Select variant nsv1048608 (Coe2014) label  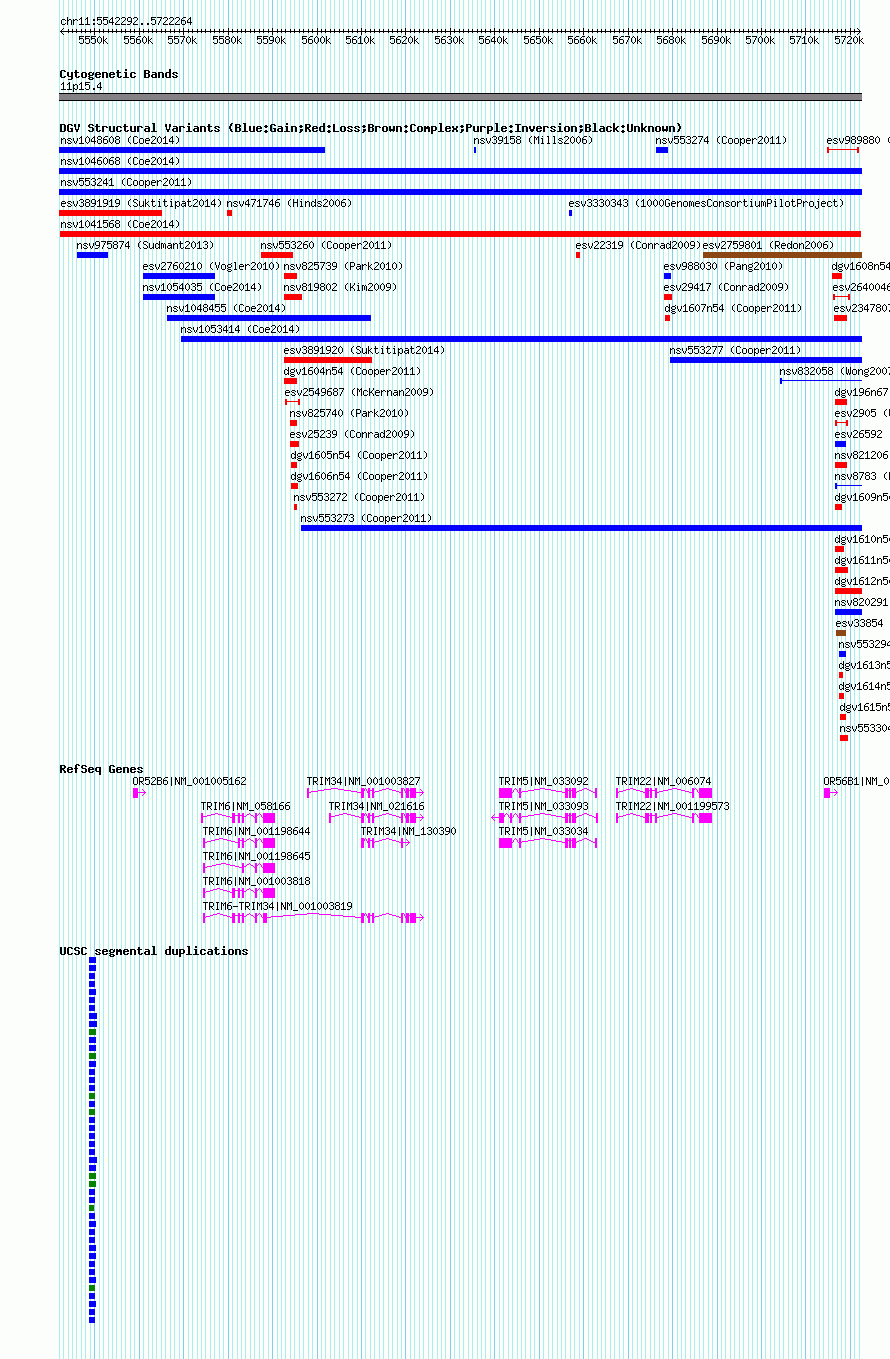point(120,140)
